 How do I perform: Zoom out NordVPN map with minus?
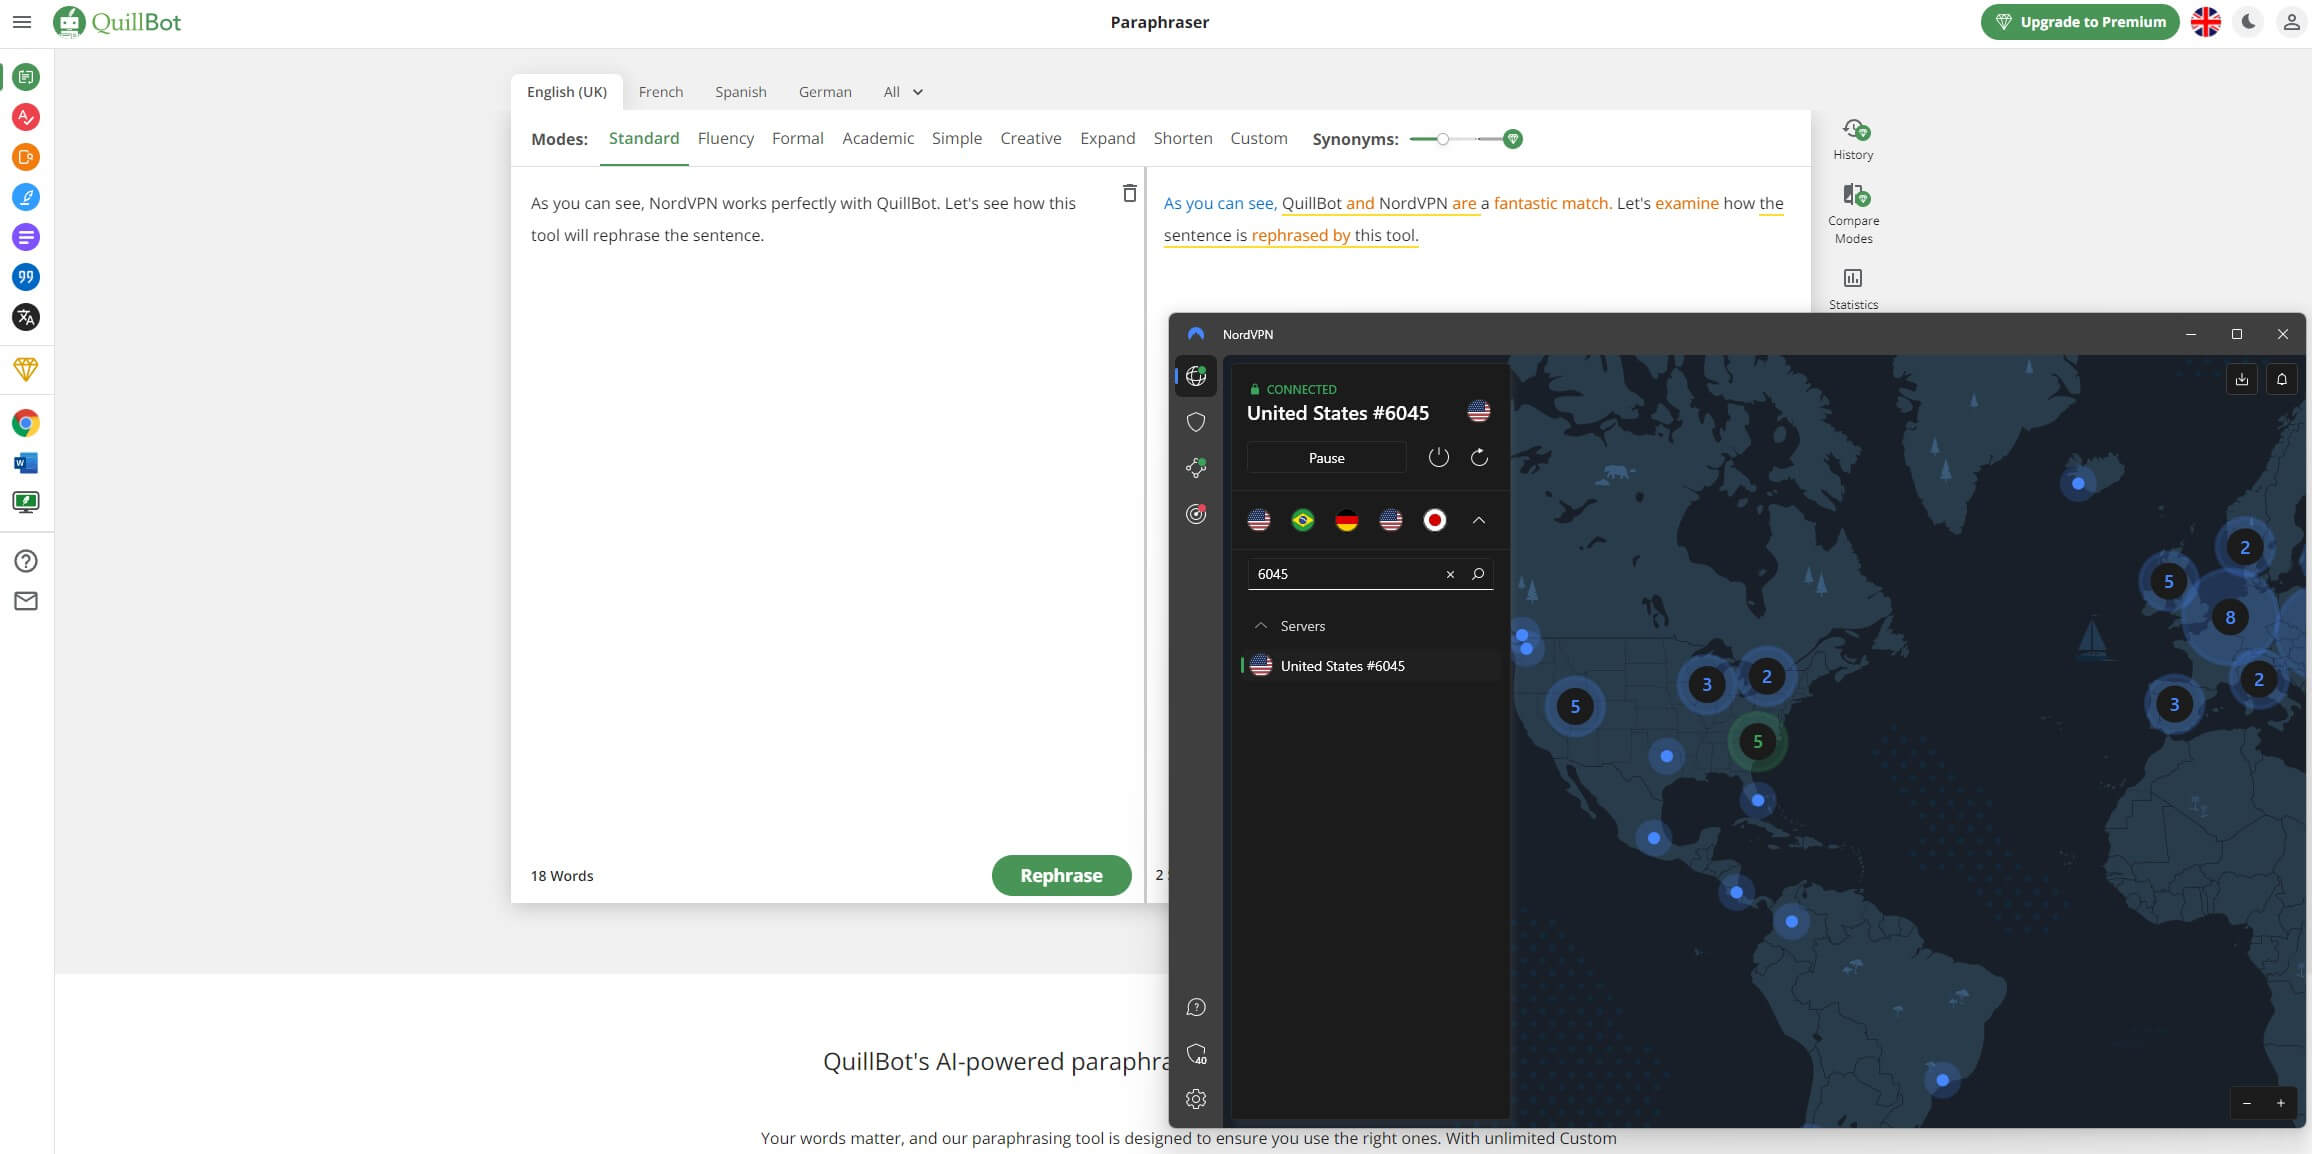pos(2247,1103)
